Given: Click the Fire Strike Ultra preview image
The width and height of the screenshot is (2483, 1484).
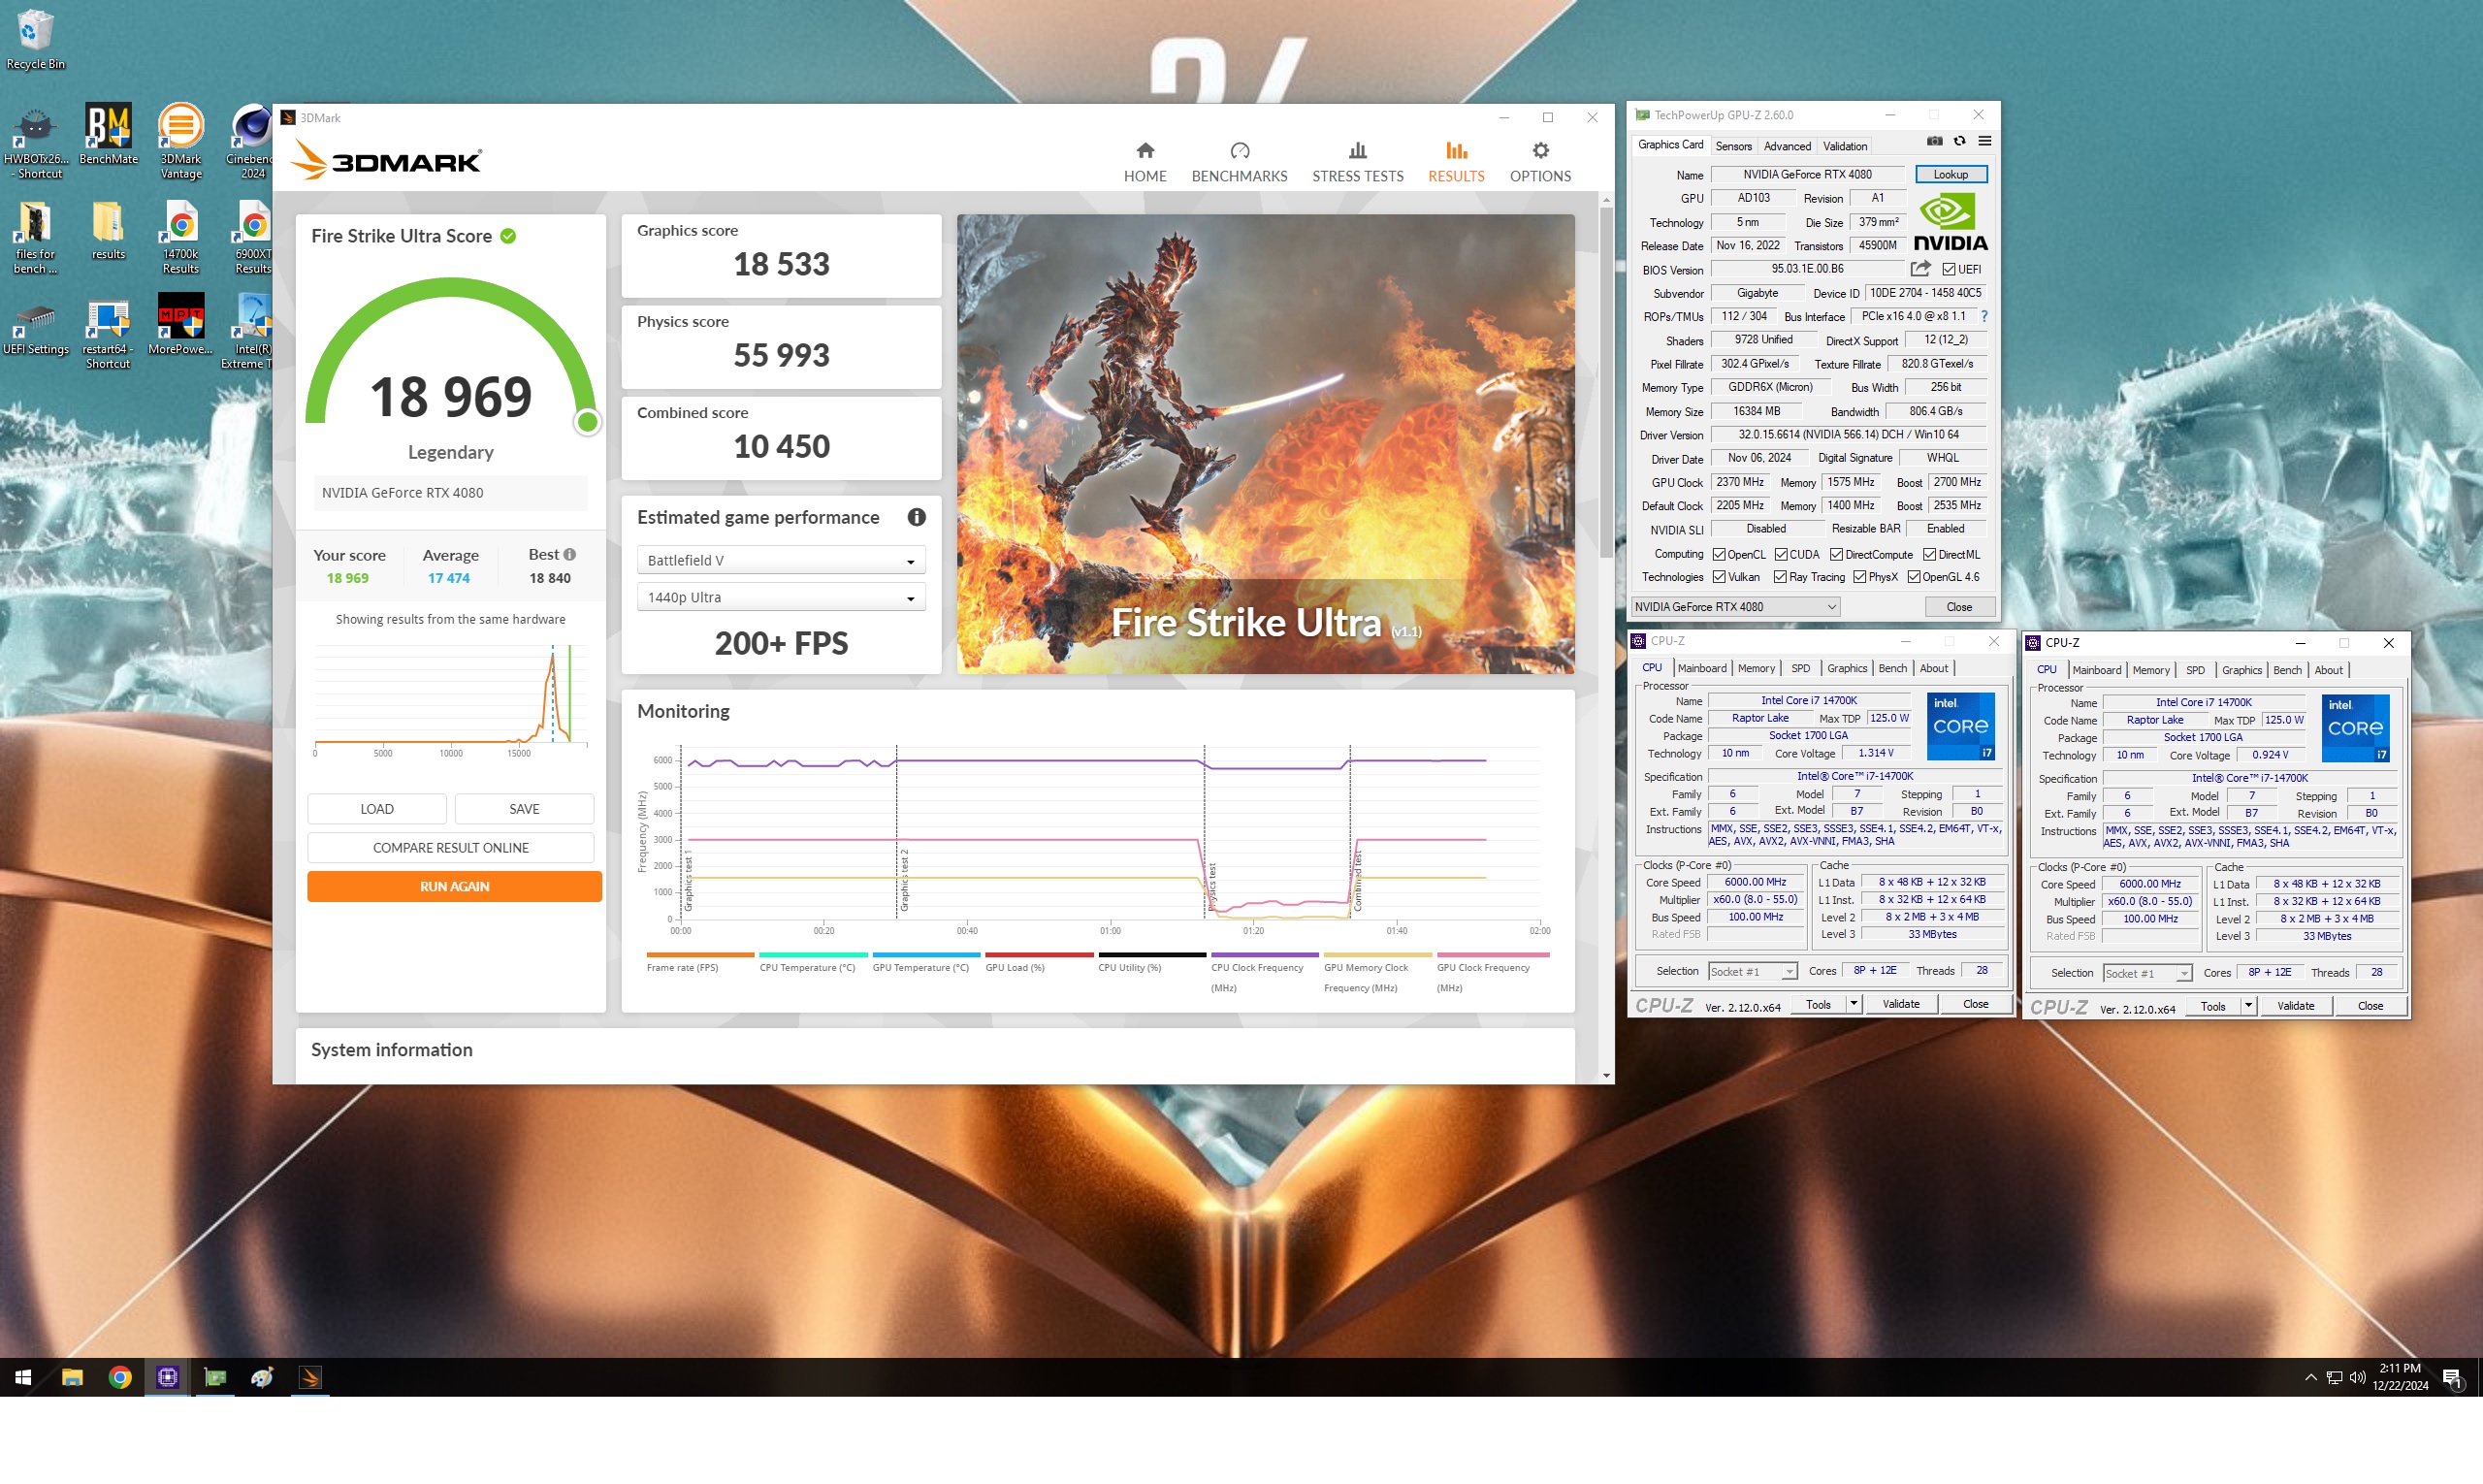Looking at the screenshot, I should coord(1265,444).
